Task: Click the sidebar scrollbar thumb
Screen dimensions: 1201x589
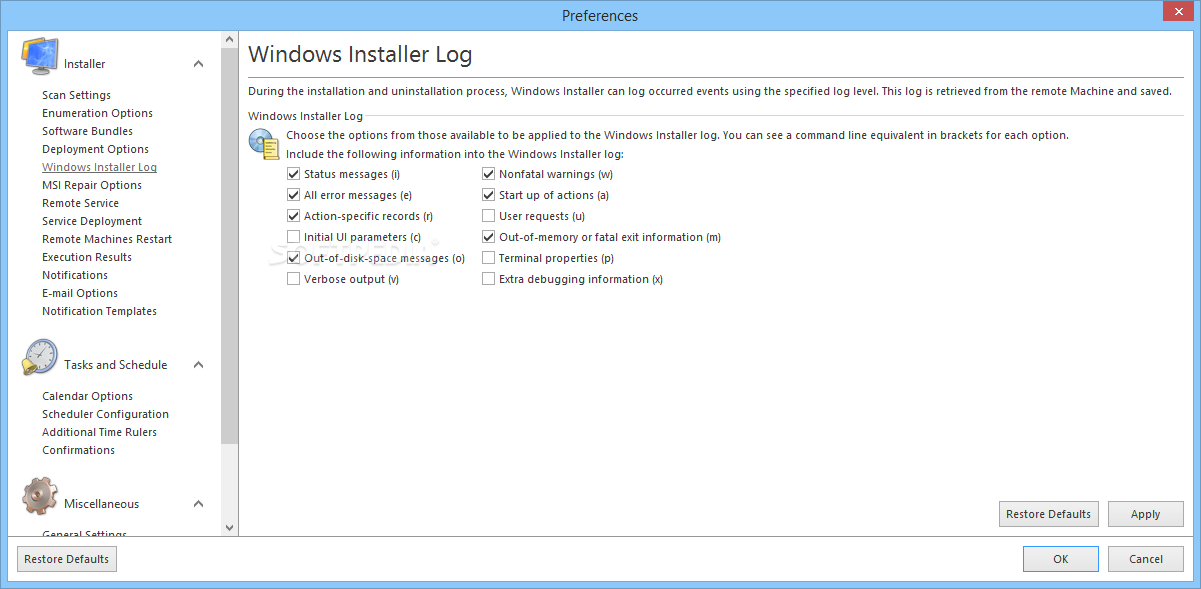Action: [x=230, y=246]
